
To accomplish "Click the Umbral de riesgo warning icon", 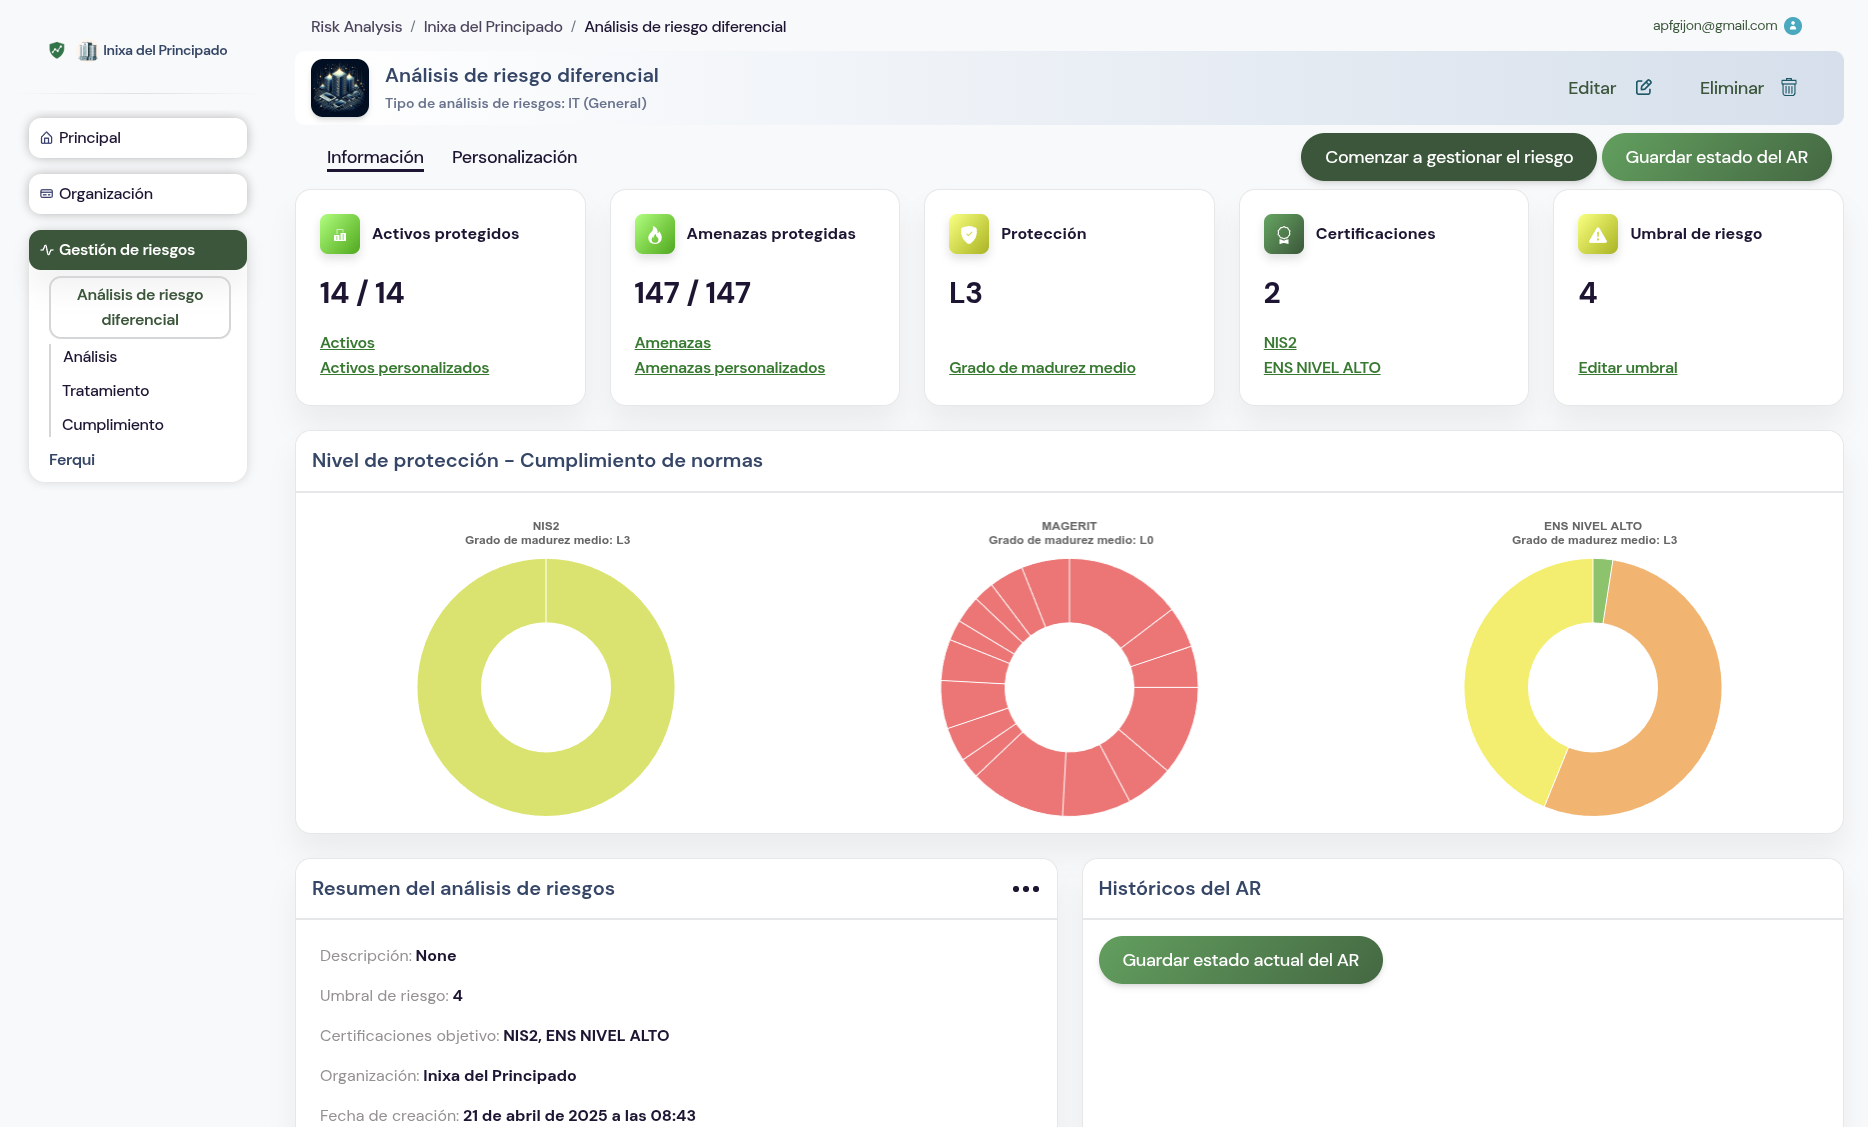I will point(1597,234).
